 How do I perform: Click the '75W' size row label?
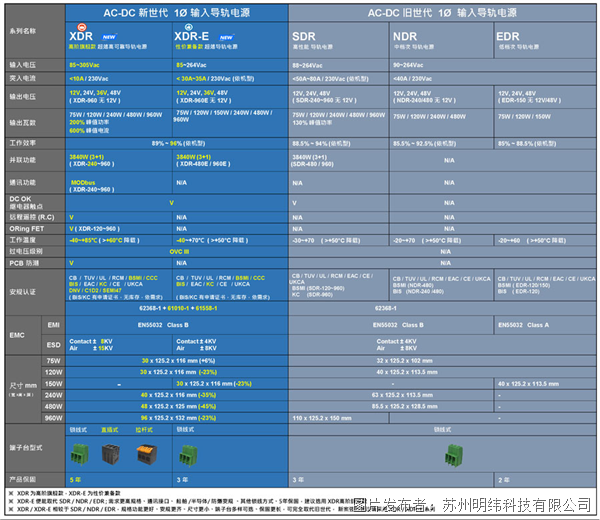(54, 361)
